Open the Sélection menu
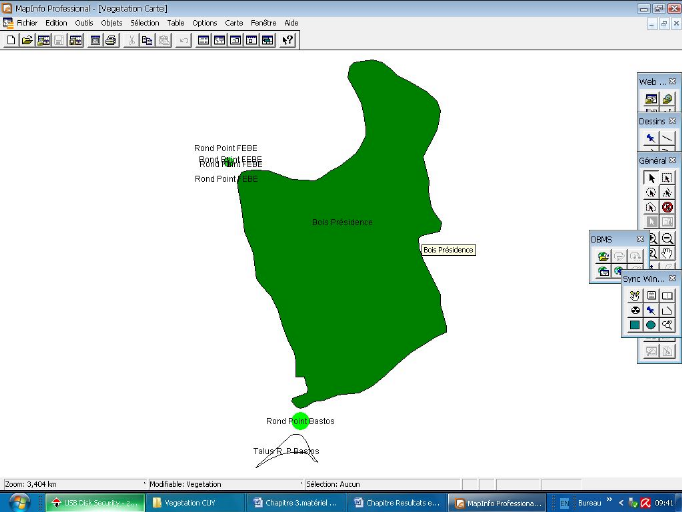Viewport: 682px width, 512px height. click(144, 22)
